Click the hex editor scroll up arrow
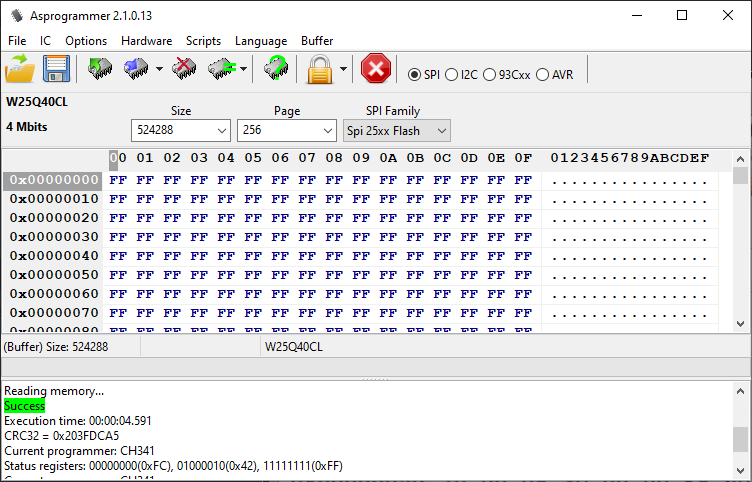The height and width of the screenshot is (482, 752). [740, 159]
